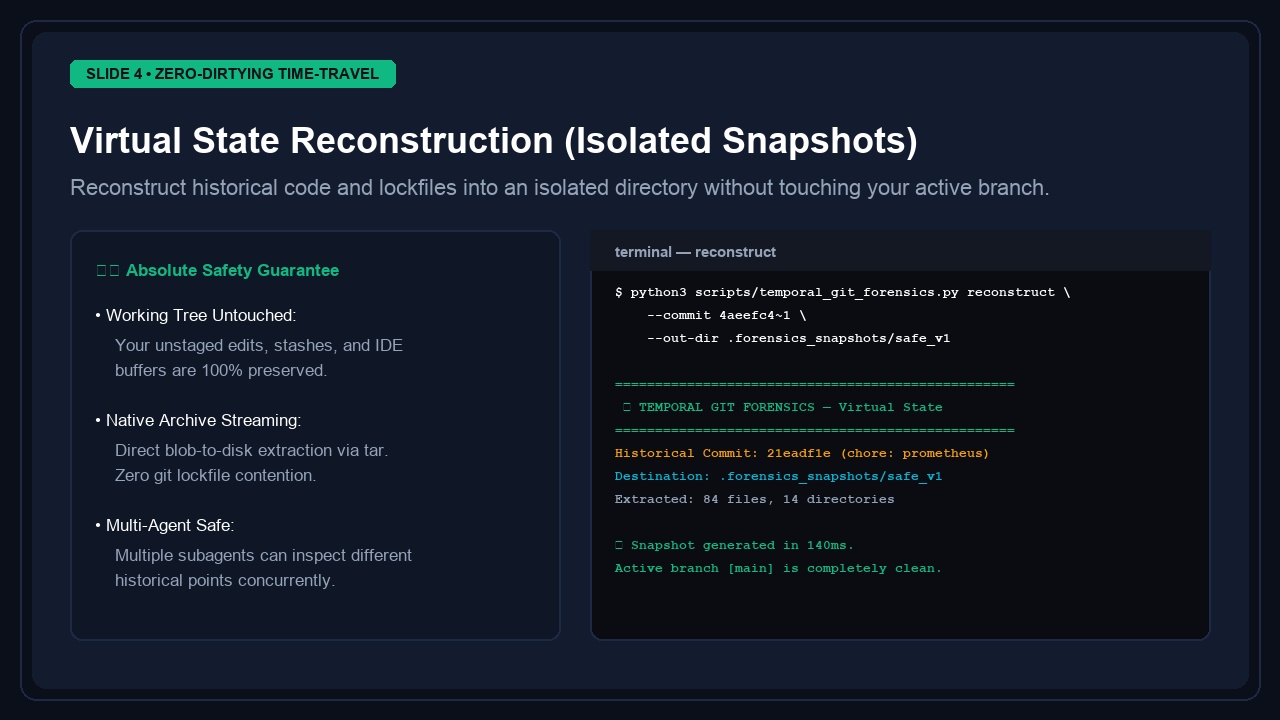Click "Extracted: 84 files, 14 directories"
The height and width of the screenshot is (720, 1280).
click(x=755, y=500)
